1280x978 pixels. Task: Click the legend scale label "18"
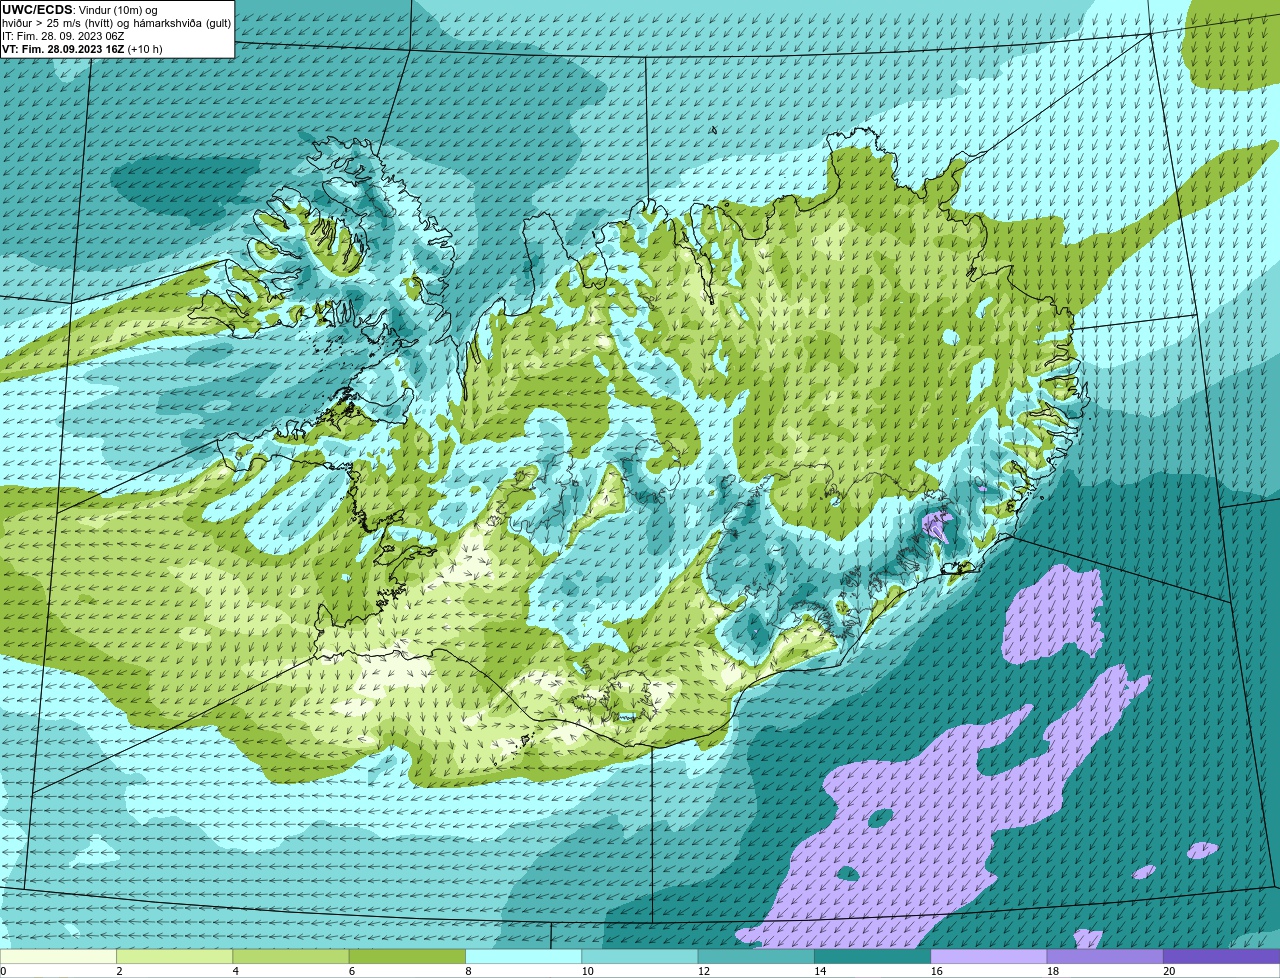click(1053, 971)
